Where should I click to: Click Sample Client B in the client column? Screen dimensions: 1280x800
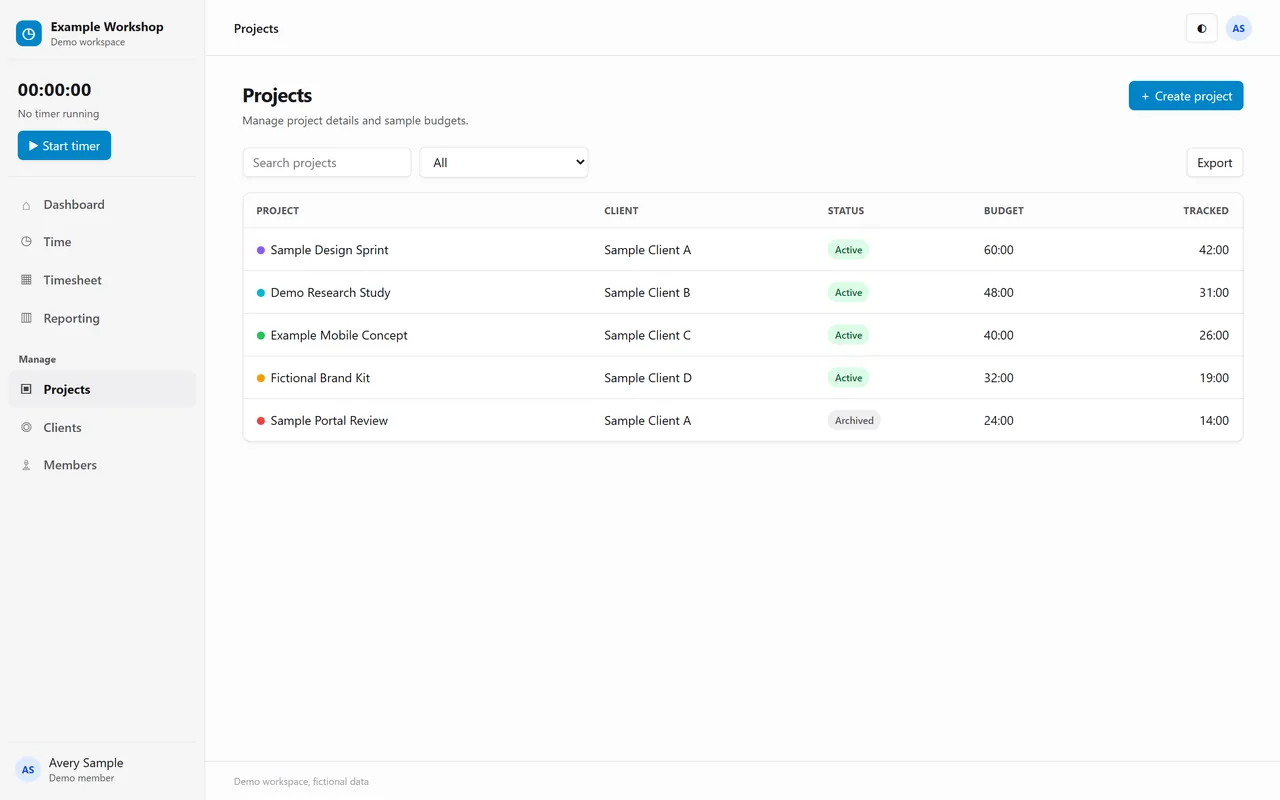click(647, 293)
